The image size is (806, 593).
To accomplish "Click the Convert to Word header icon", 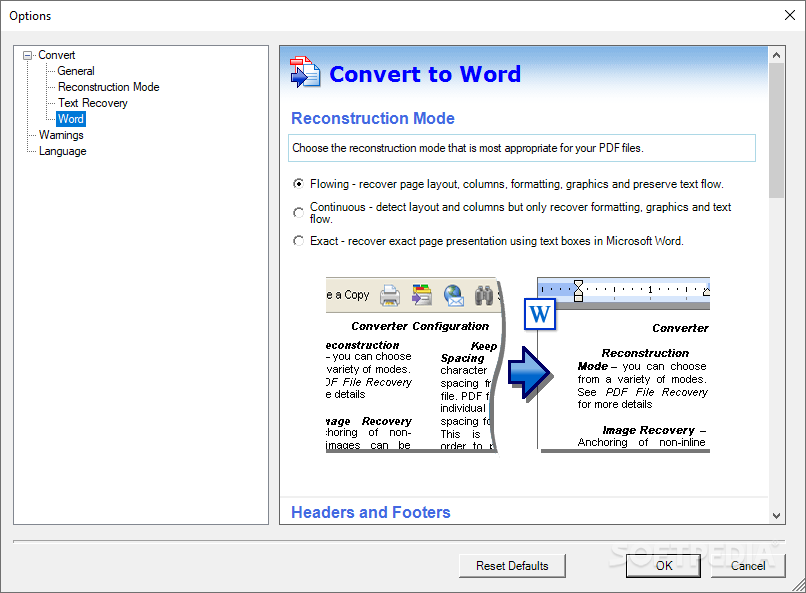I will click(305, 72).
